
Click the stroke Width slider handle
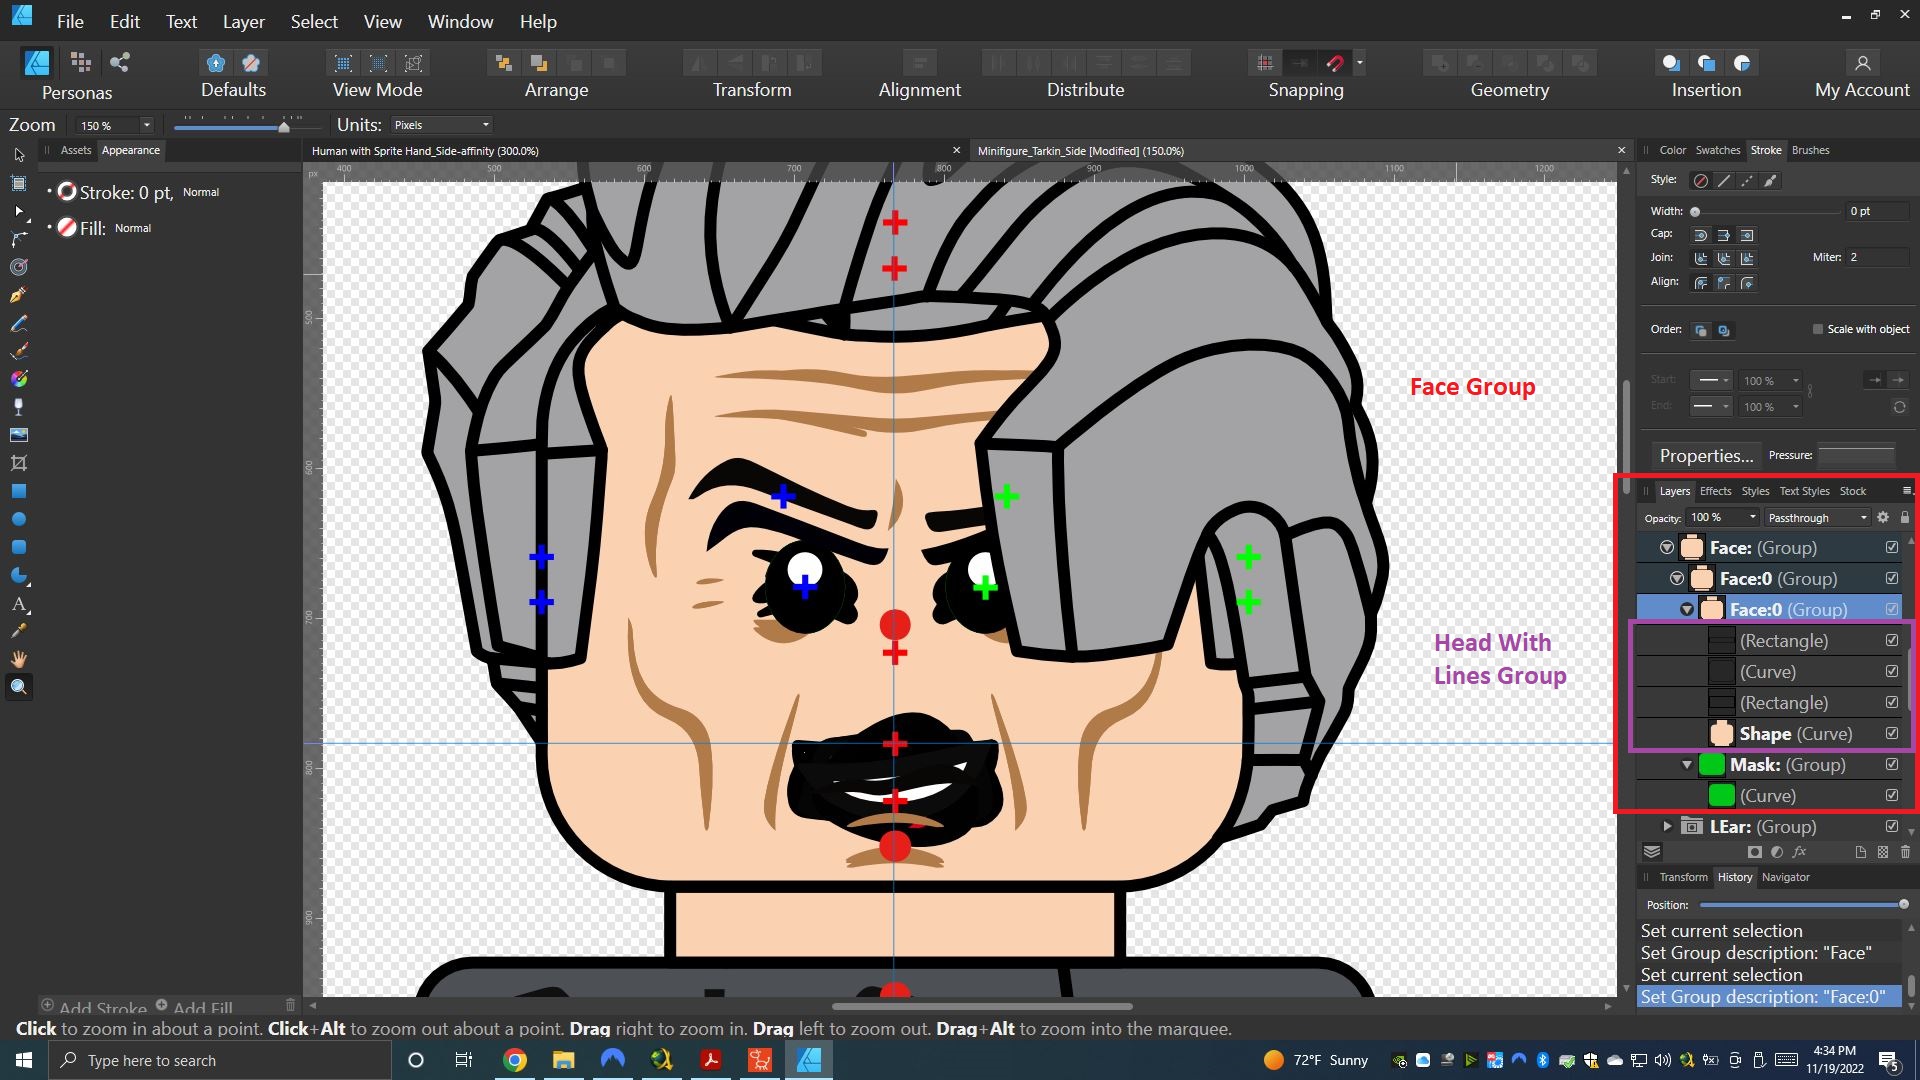(1695, 212)
